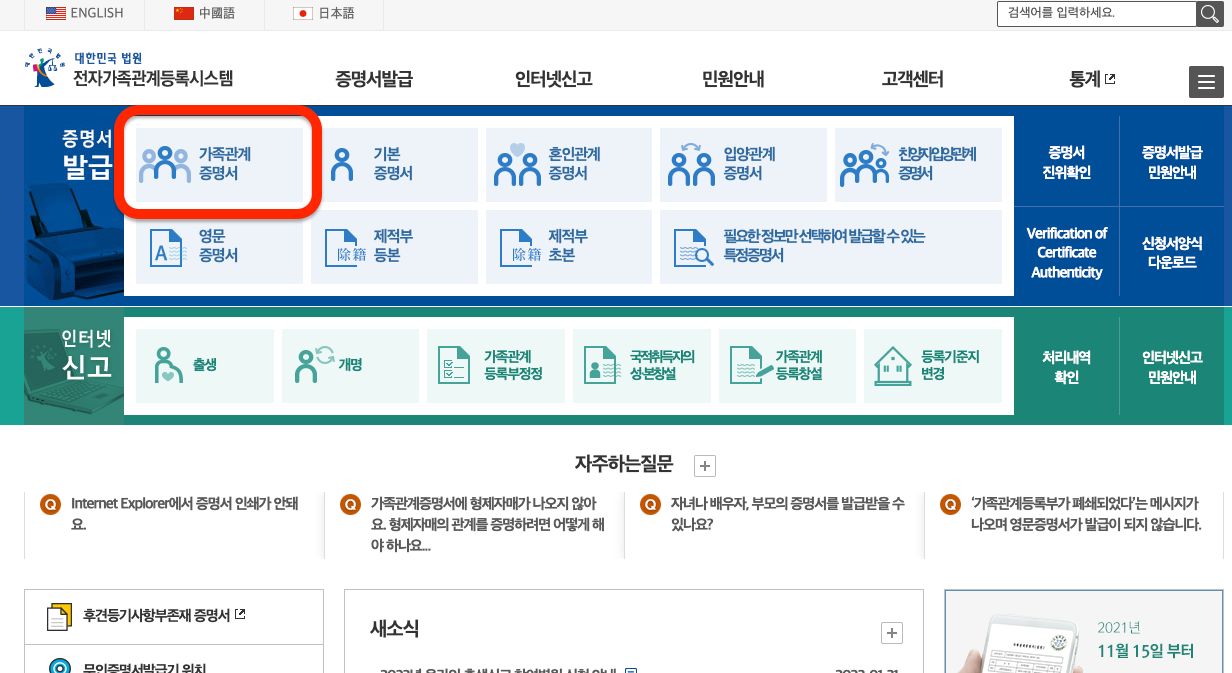Click the 제적부 등본 document icon
This screenshot has height=673, width=1232.
pyautogui.click(x=341, y=247)
